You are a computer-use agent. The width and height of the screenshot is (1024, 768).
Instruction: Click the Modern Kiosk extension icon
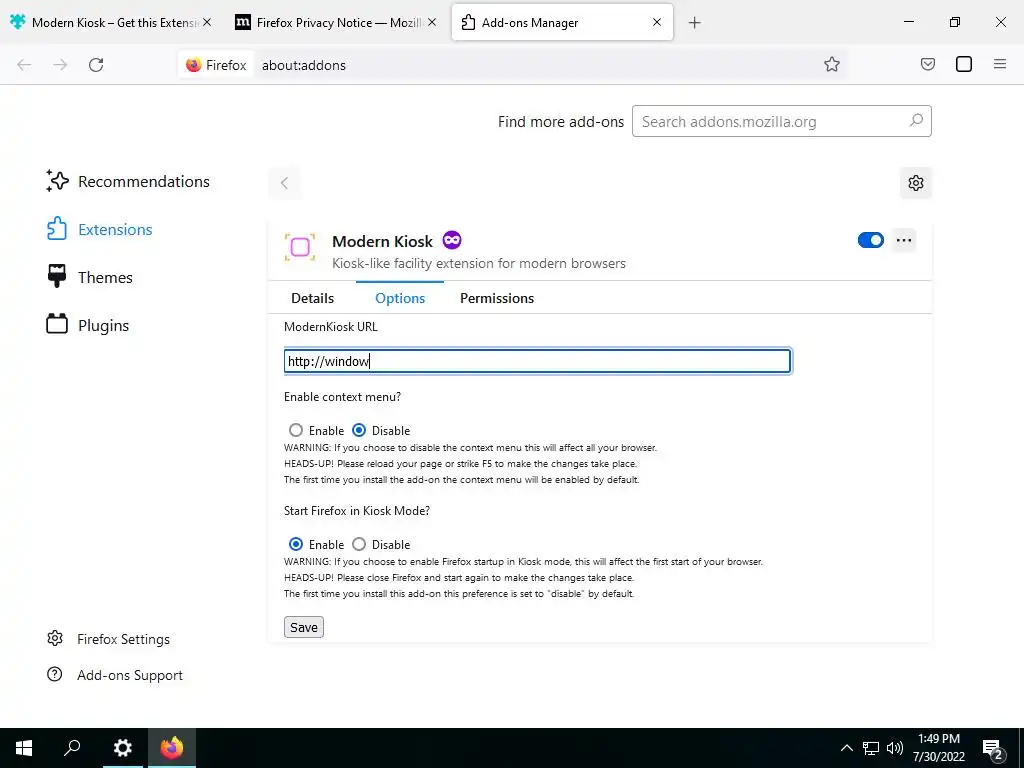[x=300, y=248]
